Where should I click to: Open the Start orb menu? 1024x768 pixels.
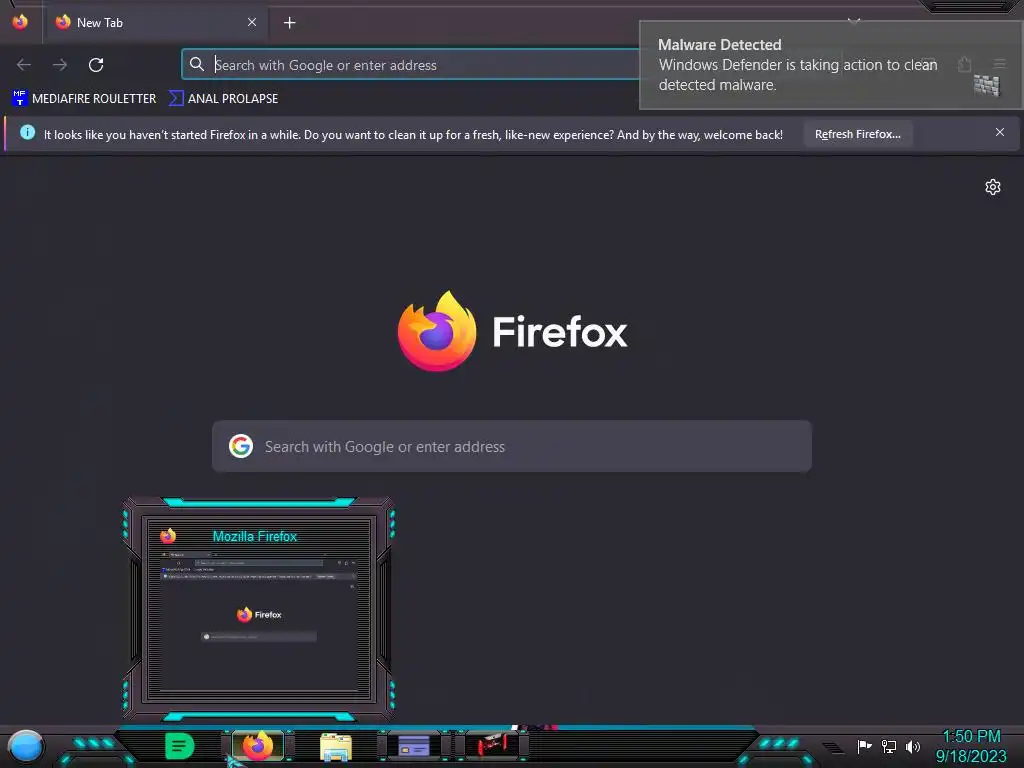click(26, 746)
